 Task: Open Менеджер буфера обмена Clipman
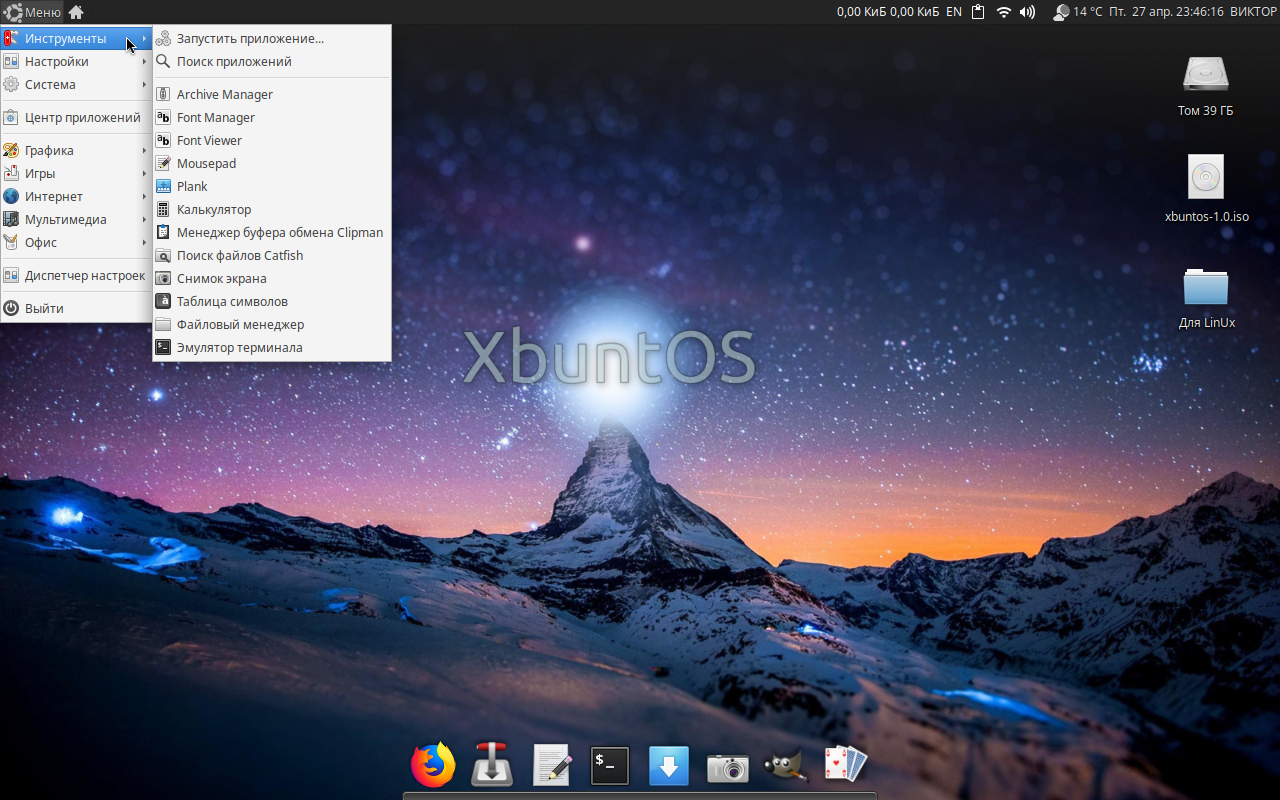271,232
